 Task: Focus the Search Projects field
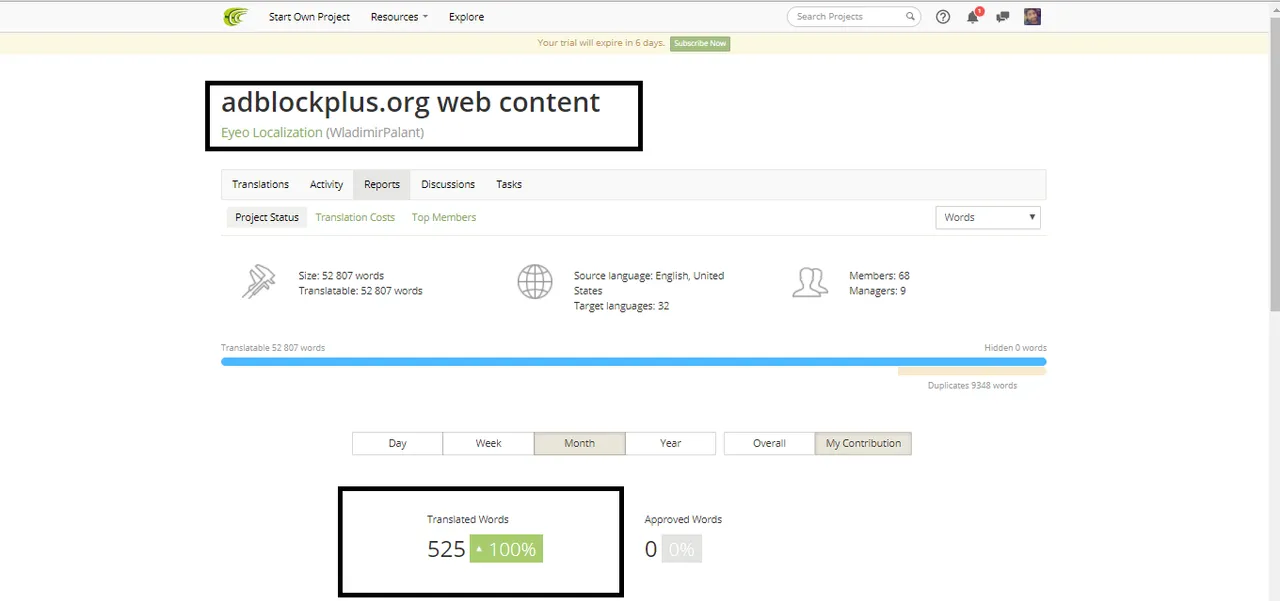[x=853, y=17]
